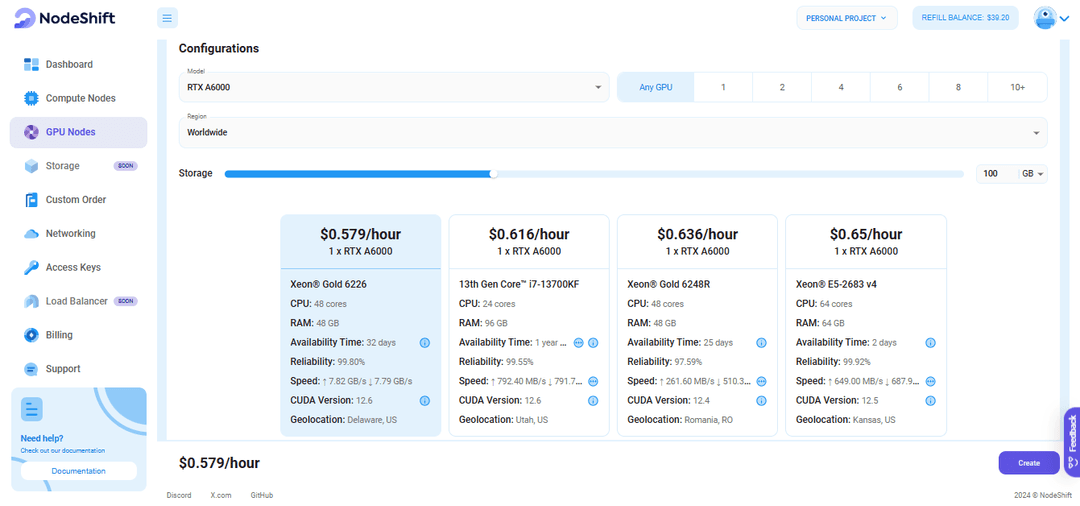Viewport: 1080px width, 506px height.
Task: Open the X.com footer link
Action: (220, 495)
